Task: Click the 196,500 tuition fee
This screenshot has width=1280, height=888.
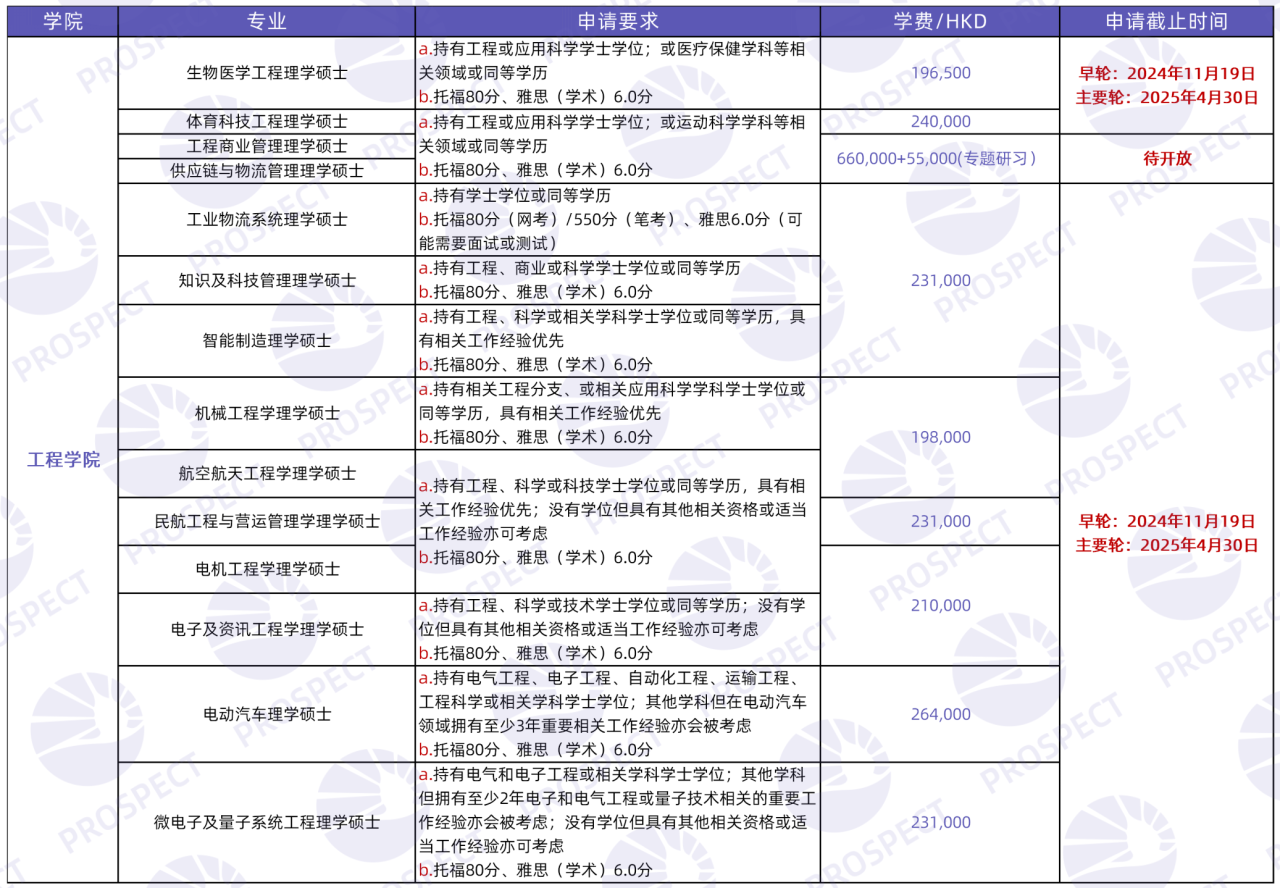Action: click(x=940, y=73)
